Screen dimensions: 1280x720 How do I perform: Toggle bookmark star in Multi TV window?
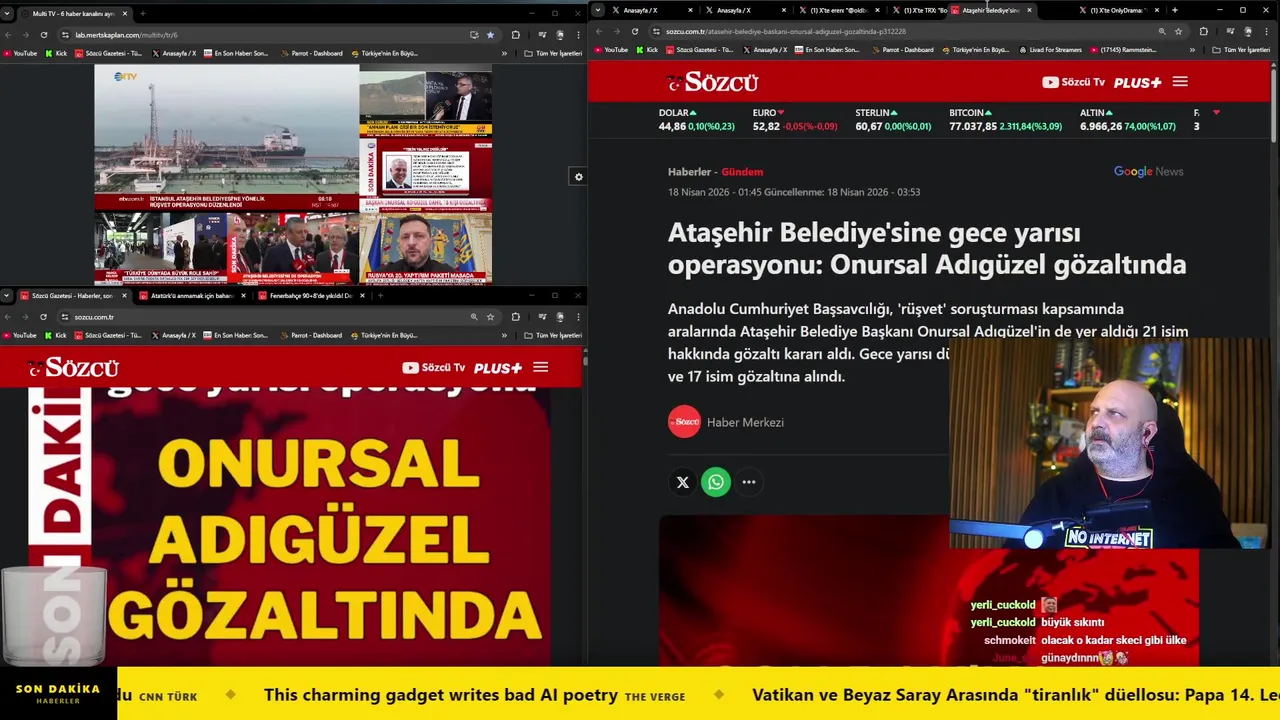(x=490, y=35)
